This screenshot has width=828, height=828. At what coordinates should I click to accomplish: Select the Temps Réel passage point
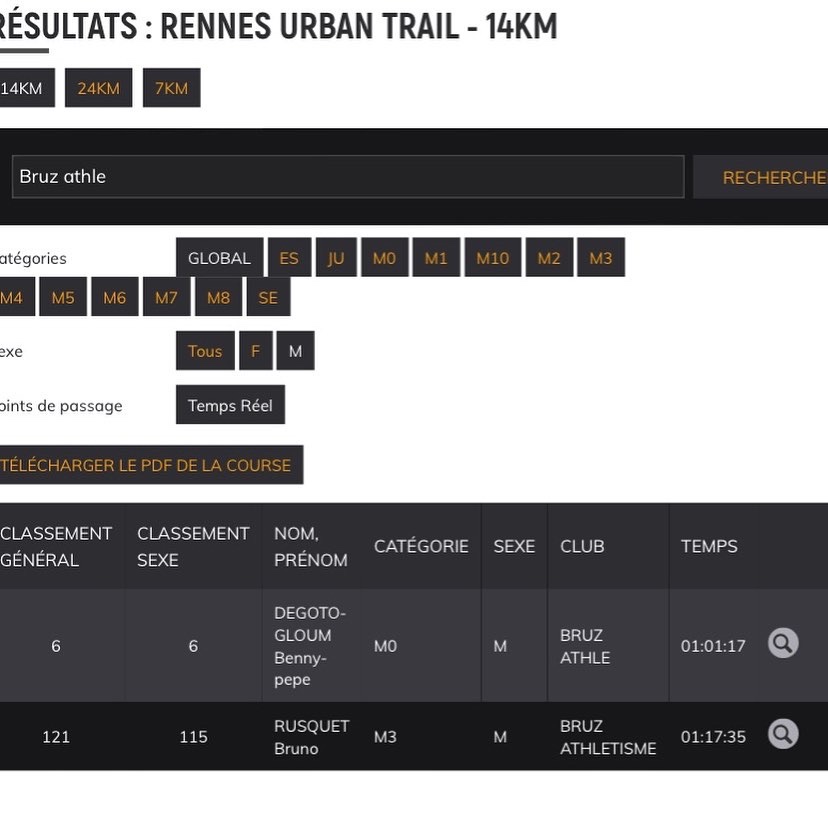[230, 405]
